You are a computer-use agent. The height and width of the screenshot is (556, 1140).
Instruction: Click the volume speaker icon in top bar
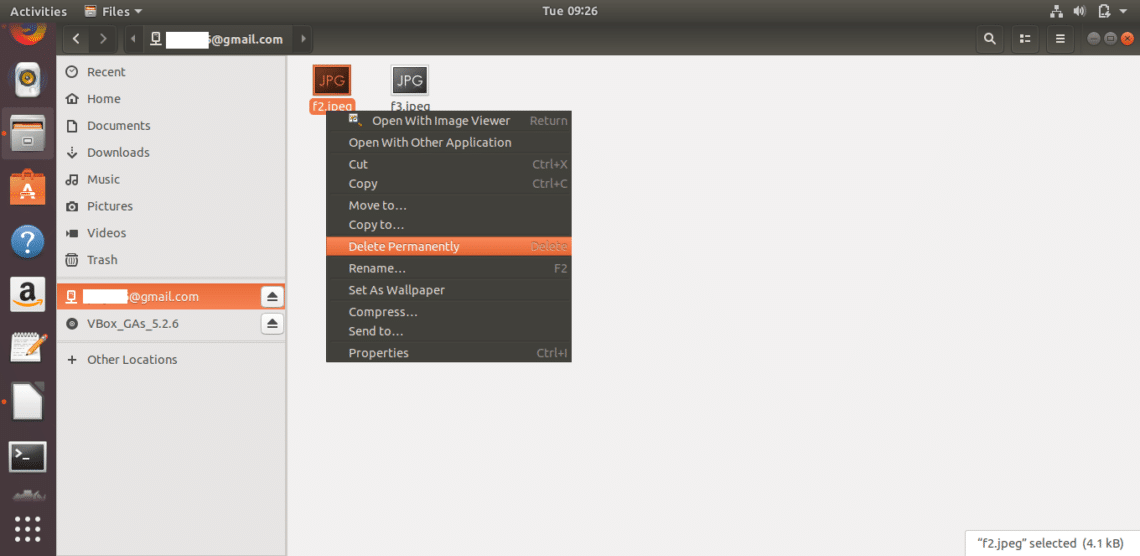tap(1080, 11)
